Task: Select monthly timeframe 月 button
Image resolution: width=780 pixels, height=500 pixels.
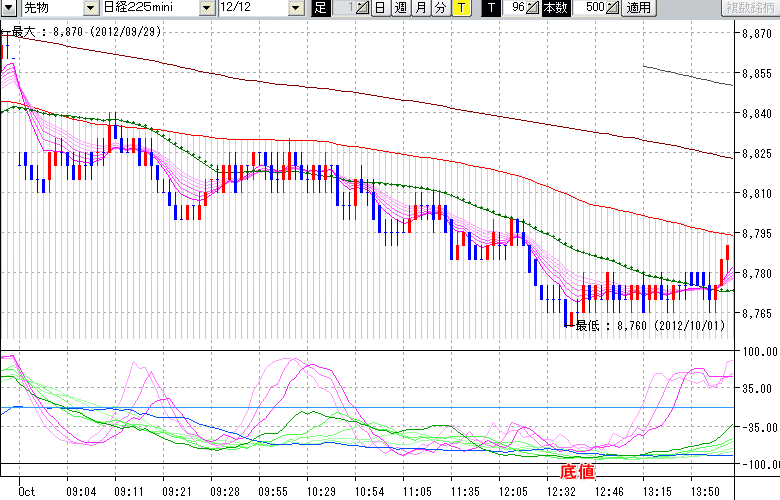Action: click(x=420, y=8)
